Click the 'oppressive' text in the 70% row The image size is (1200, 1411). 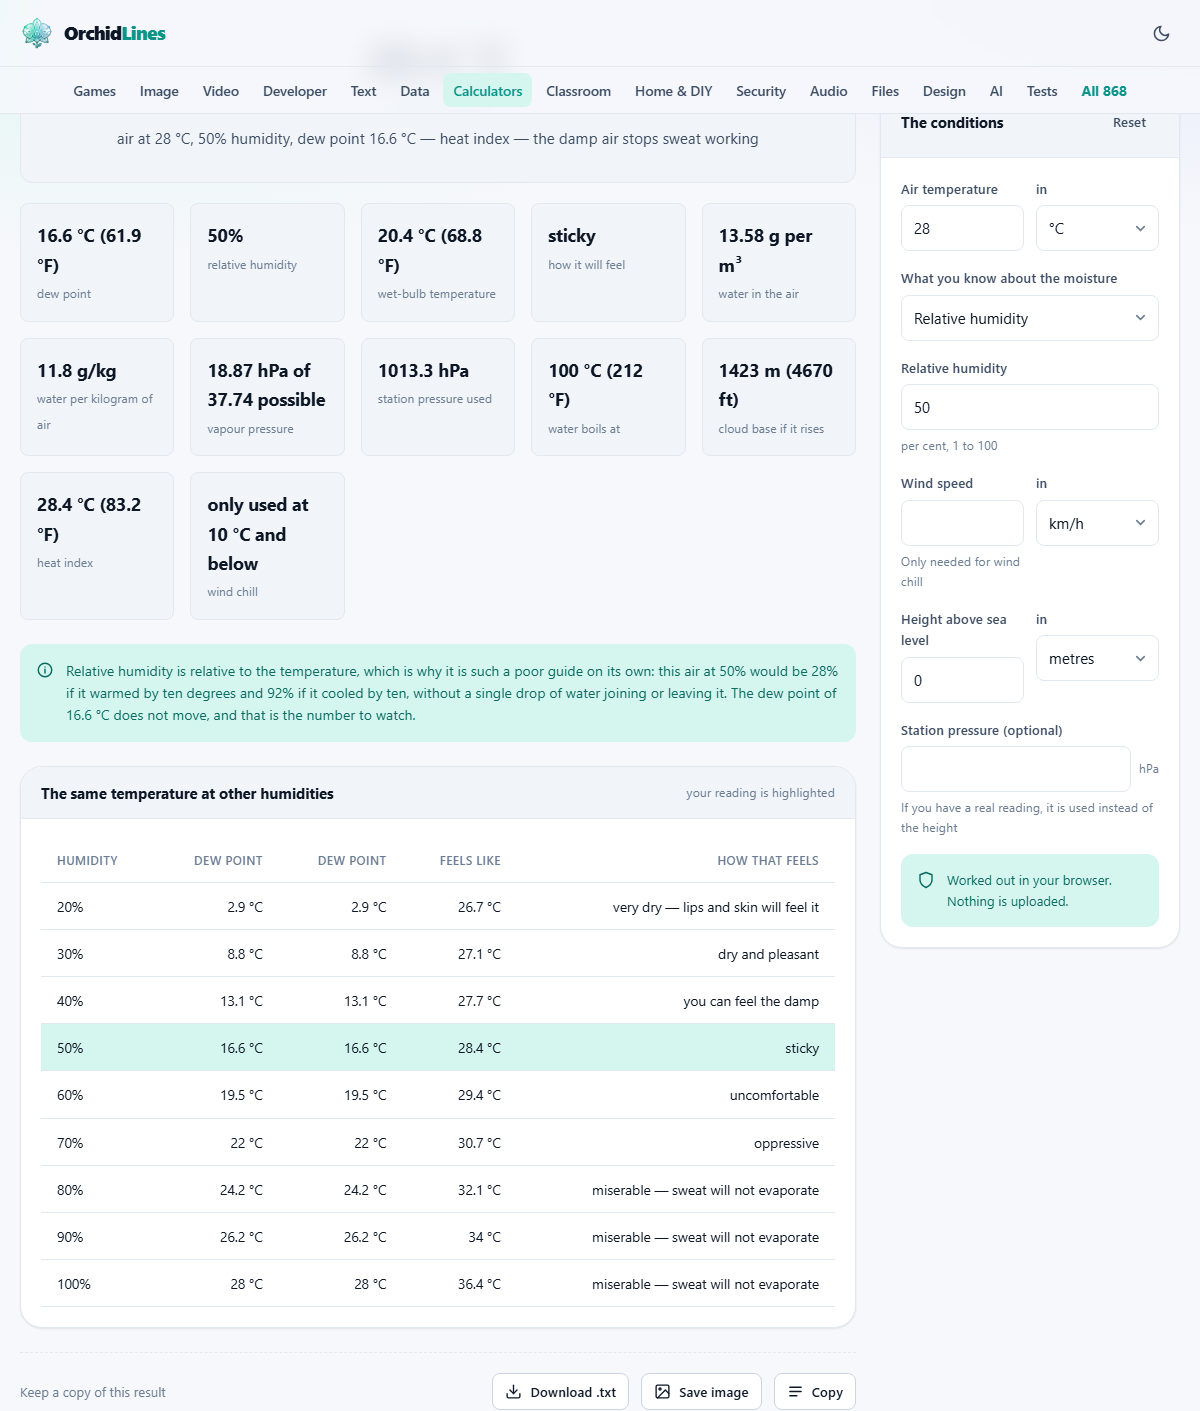[786, 1143]
